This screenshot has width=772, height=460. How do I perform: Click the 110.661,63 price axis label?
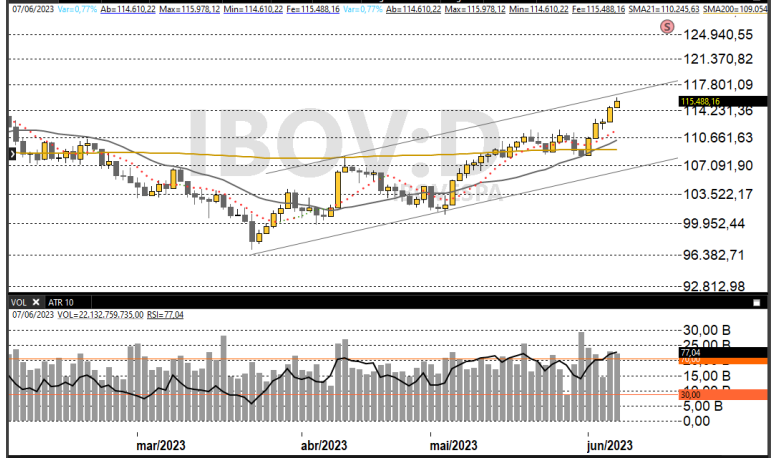(718, 137)
